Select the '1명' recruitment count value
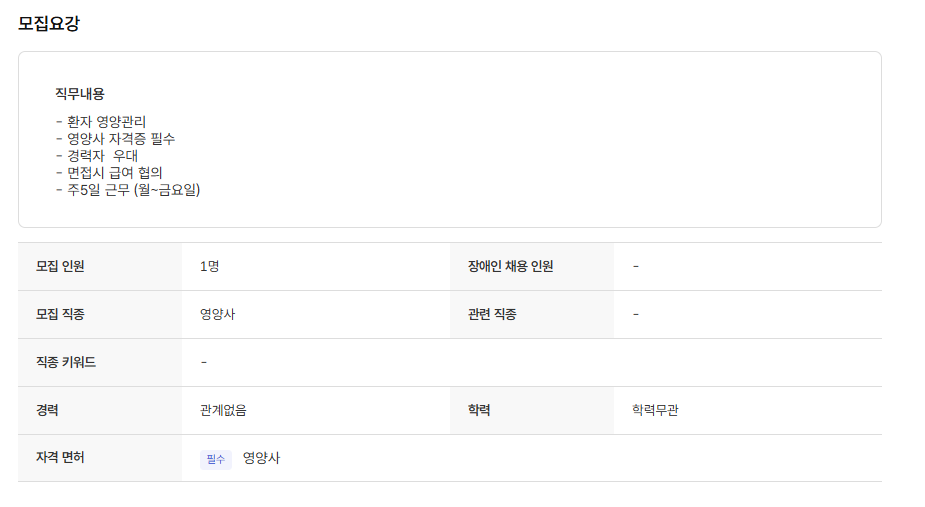 click(210, 266)
